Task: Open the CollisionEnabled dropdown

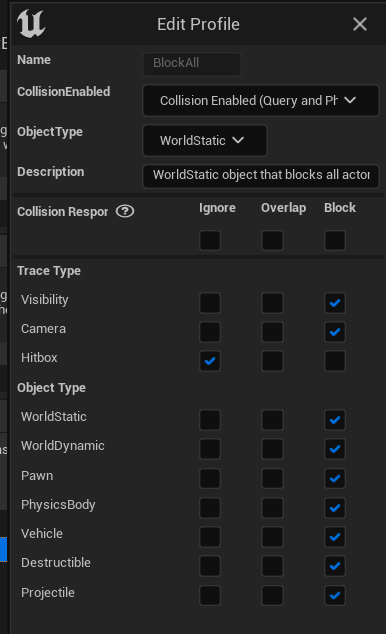Action: 261,100
